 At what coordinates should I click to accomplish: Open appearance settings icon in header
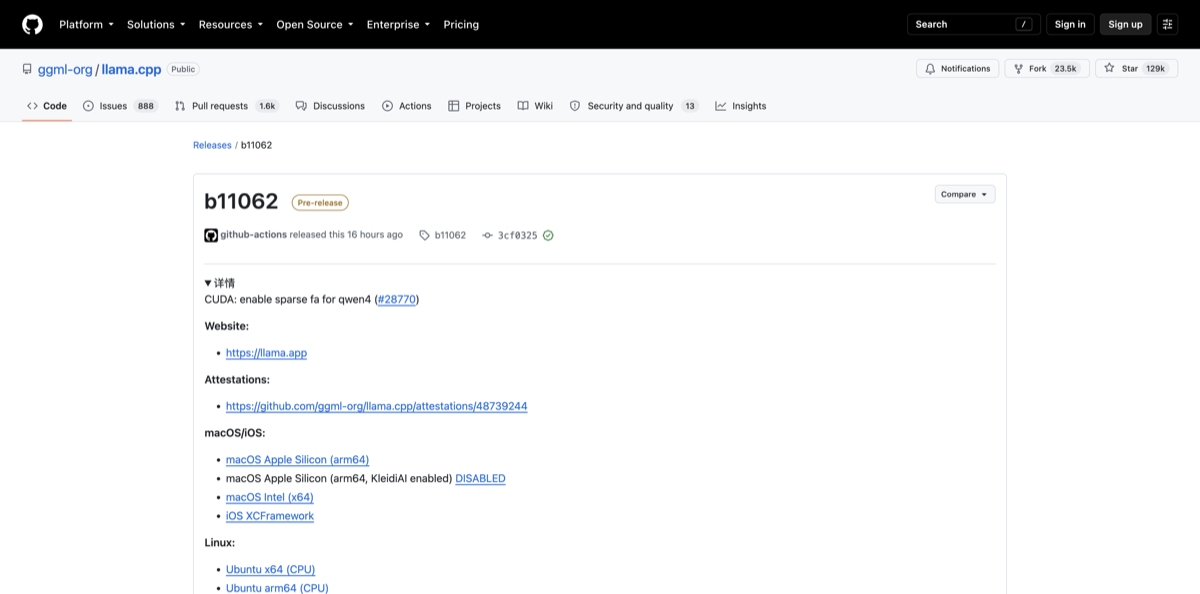pos(1167,24)
